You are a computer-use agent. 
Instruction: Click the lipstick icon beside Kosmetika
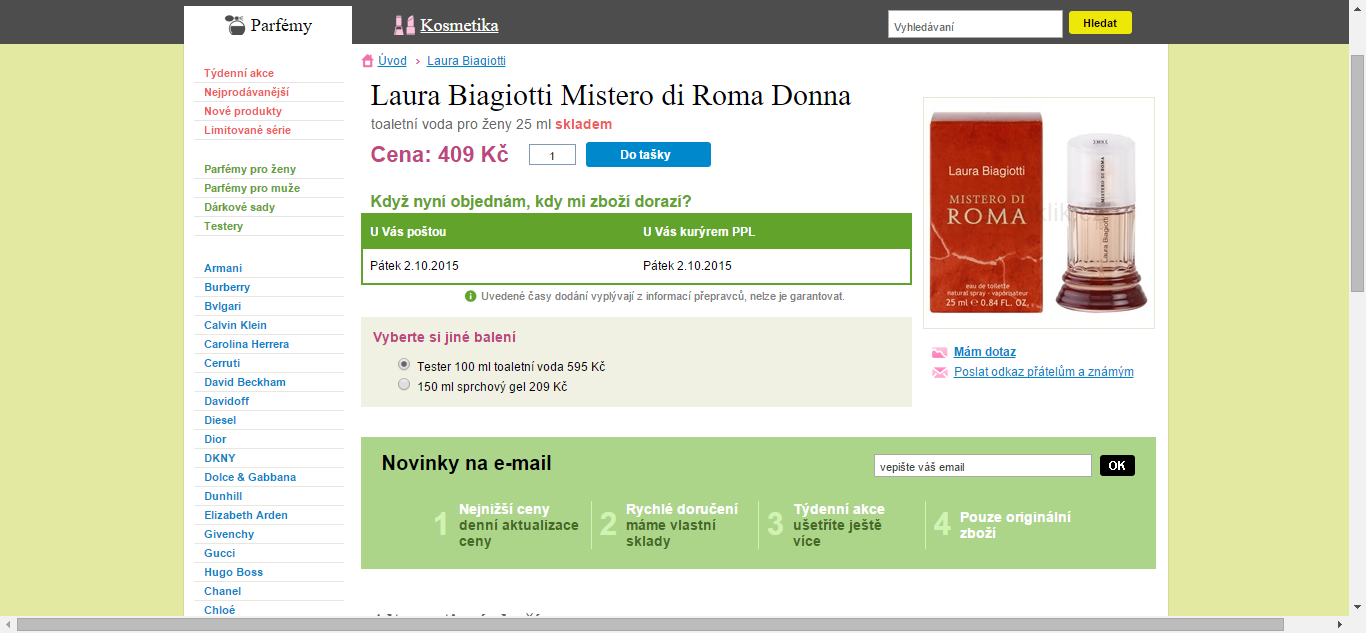point(404,25)
